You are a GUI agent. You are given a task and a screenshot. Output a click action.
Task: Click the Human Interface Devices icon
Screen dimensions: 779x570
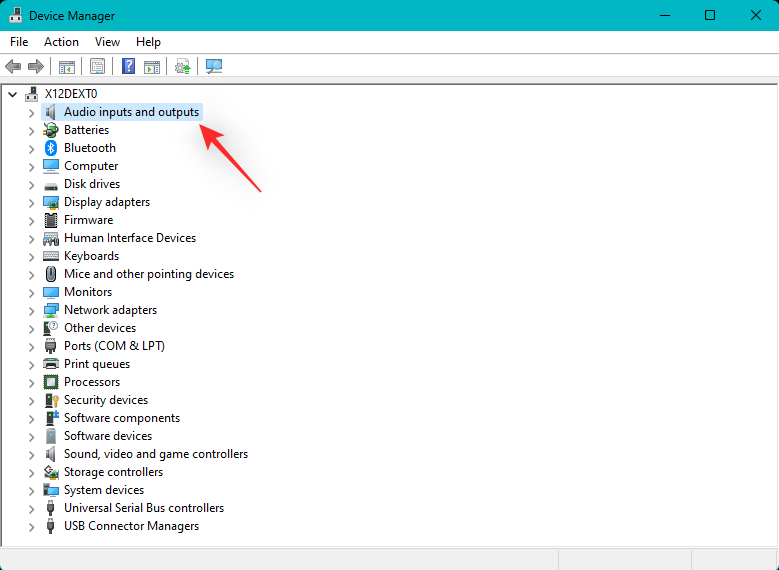[x=51, y=239]
